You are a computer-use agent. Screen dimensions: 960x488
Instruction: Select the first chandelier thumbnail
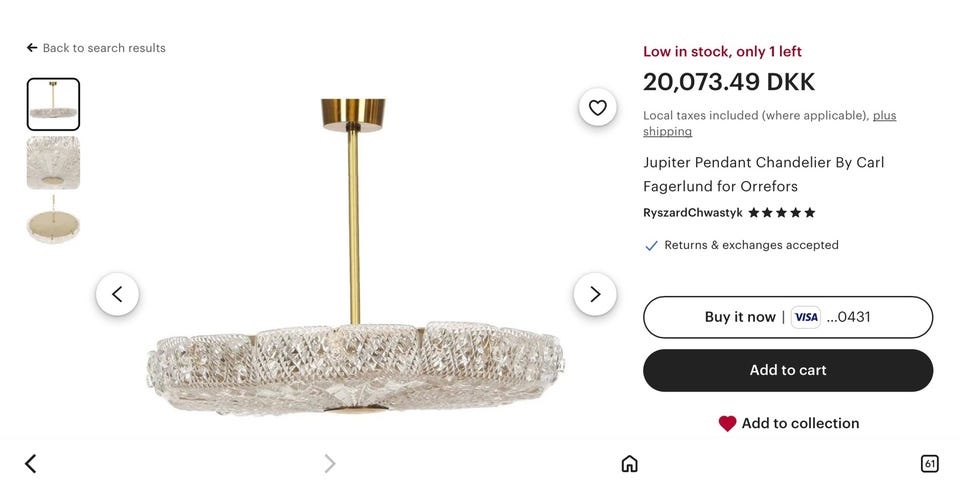tap(53, 104)
